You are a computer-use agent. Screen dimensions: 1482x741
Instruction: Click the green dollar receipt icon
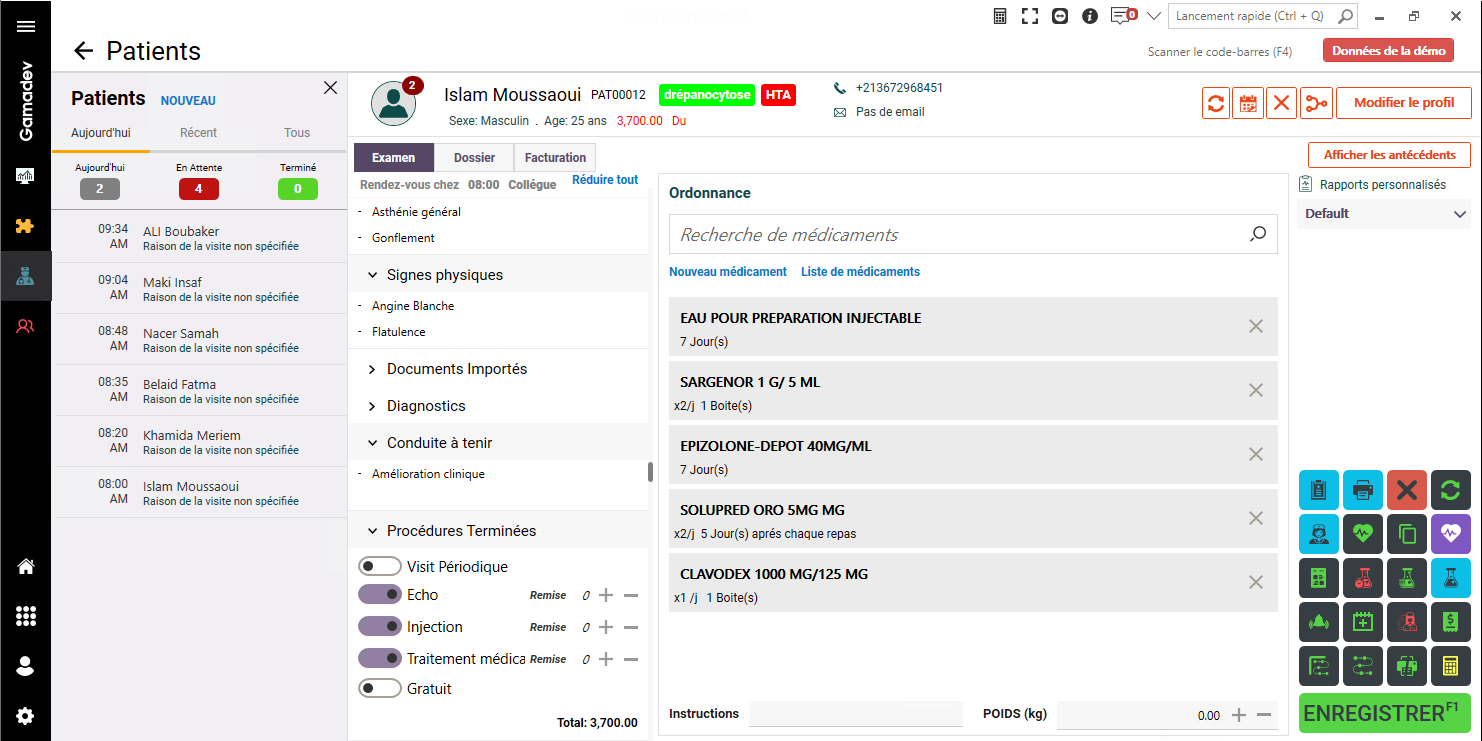(1450, 622)
